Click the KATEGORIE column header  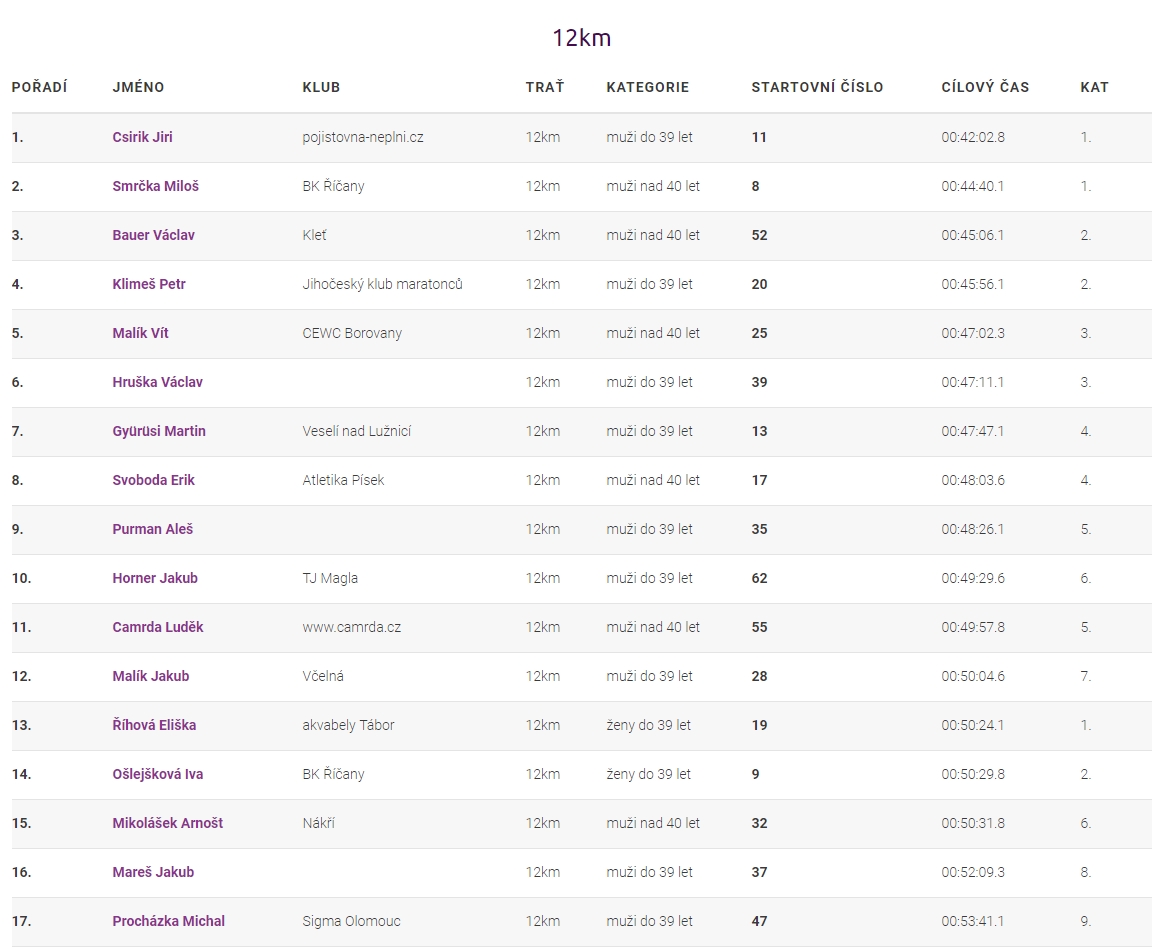point(648,87)
